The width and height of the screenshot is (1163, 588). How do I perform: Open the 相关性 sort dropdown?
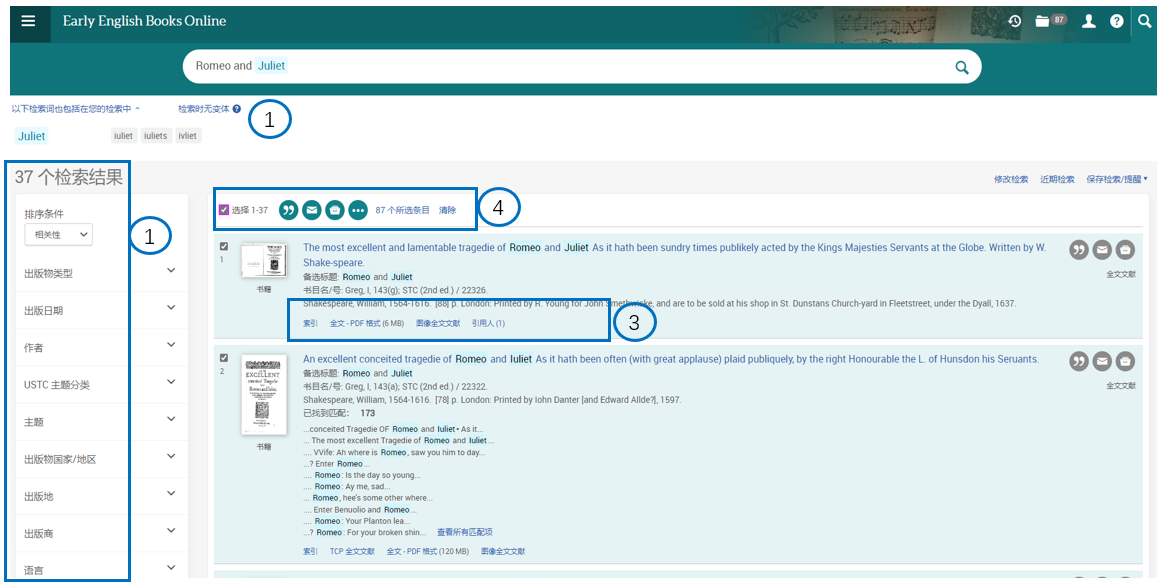click(x=58, y=235)
